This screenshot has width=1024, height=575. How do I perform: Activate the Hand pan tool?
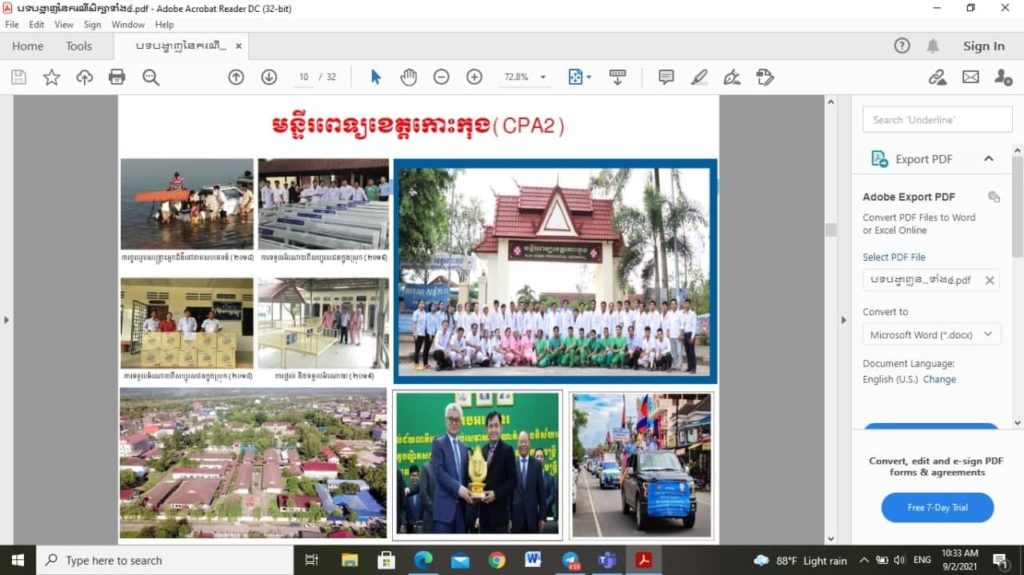coord(409,77)
